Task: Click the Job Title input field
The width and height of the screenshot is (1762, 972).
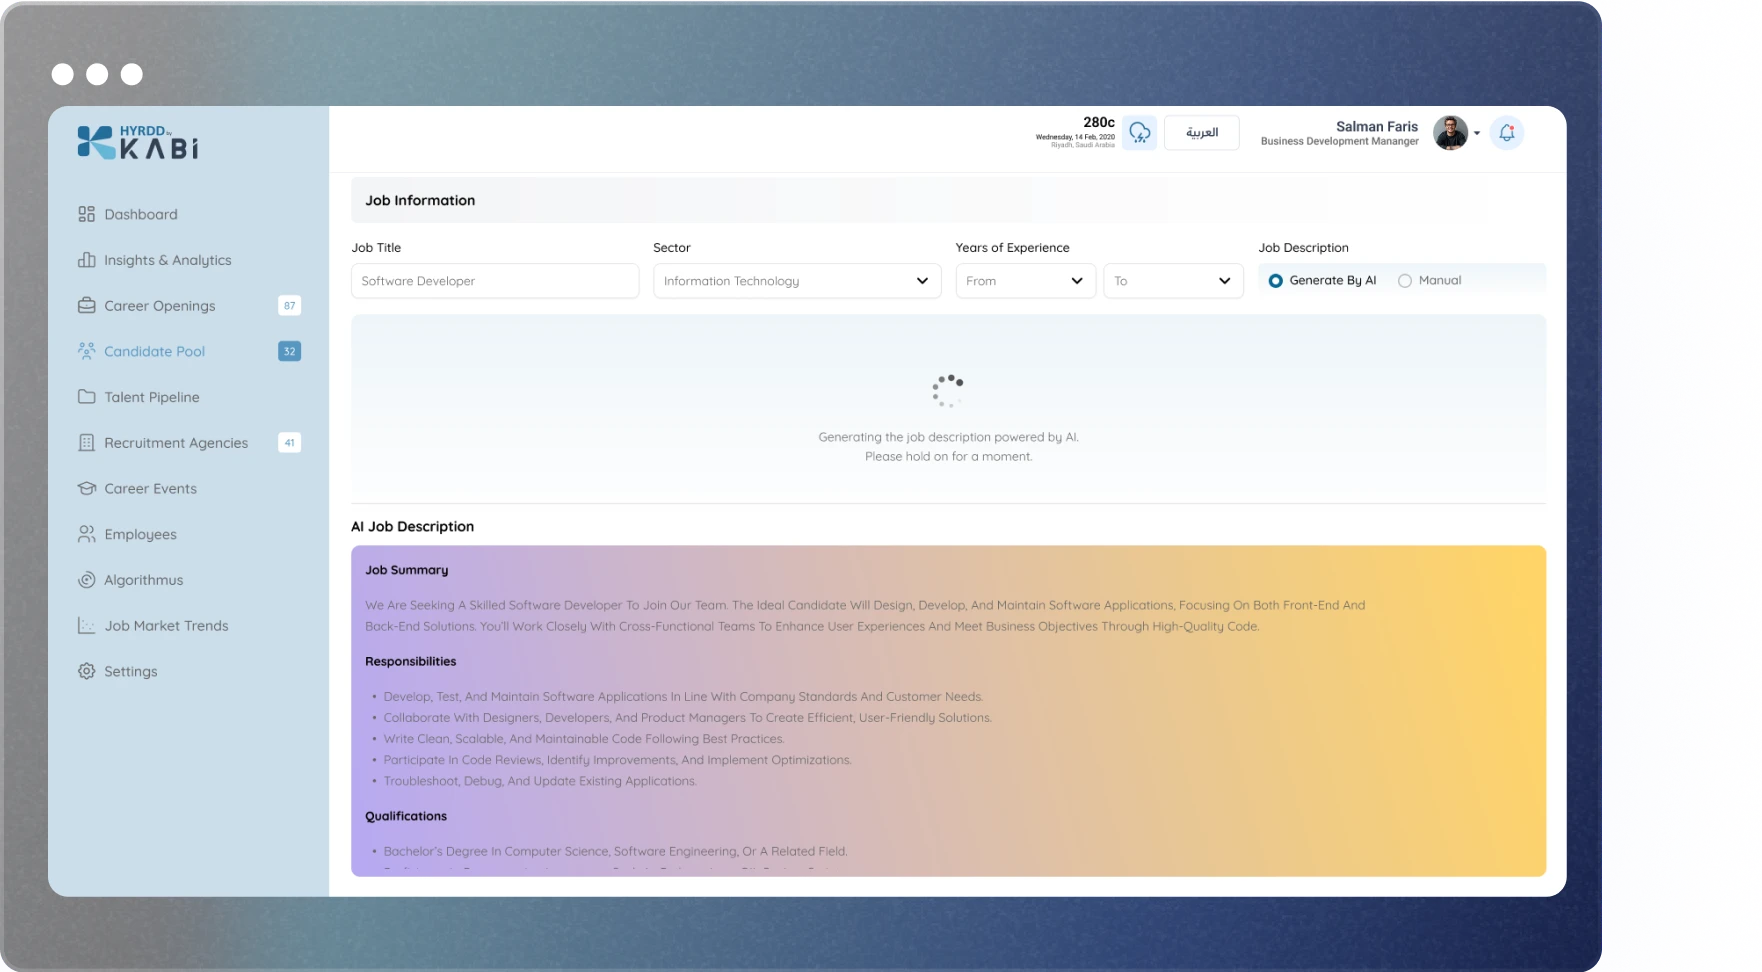Action: [495, 281]
